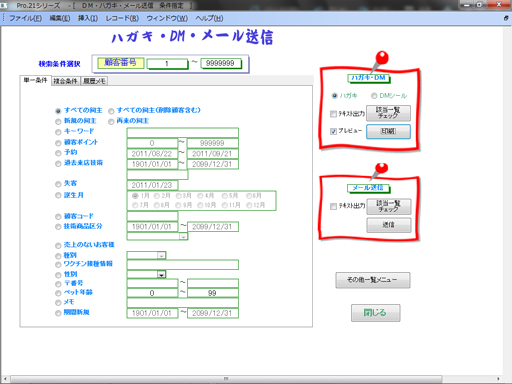The image size is (512, 384).
Task: Expand the 技術商品区分 combo box
Action: pos(183,236)
